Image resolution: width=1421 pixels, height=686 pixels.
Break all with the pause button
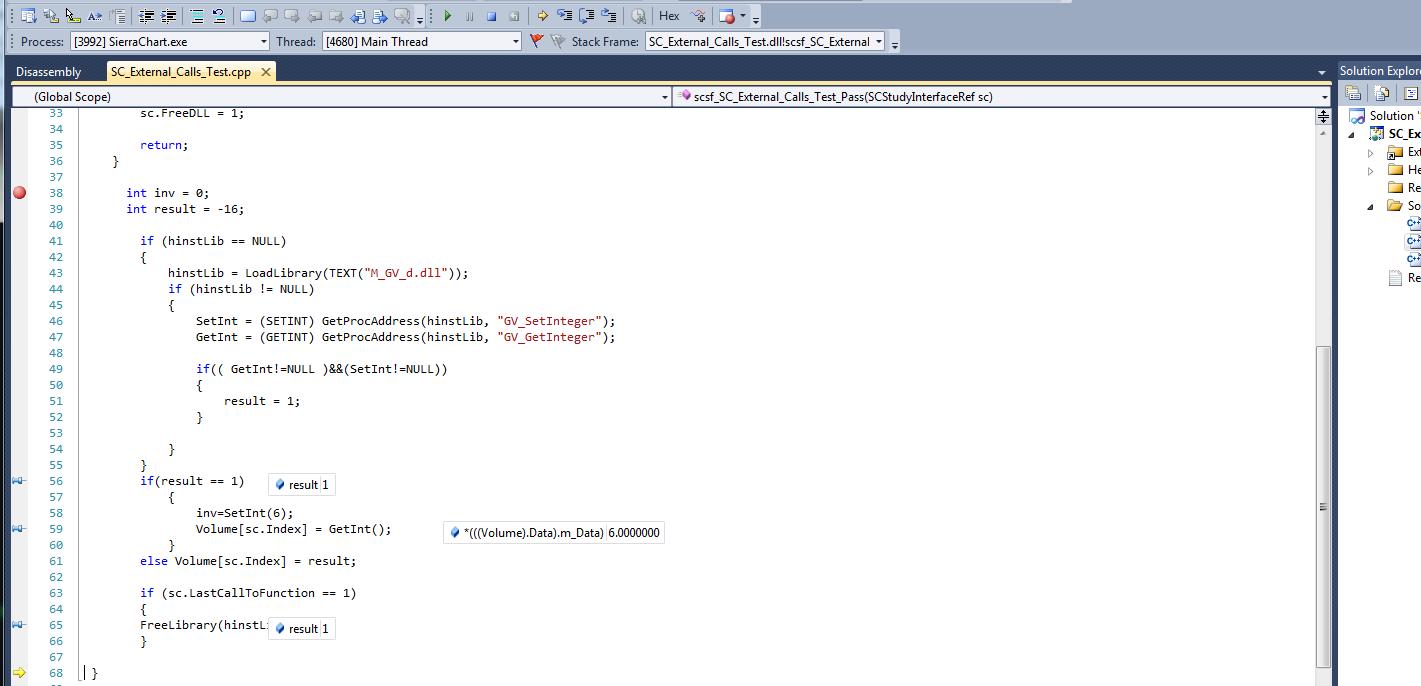pos(469,16)
